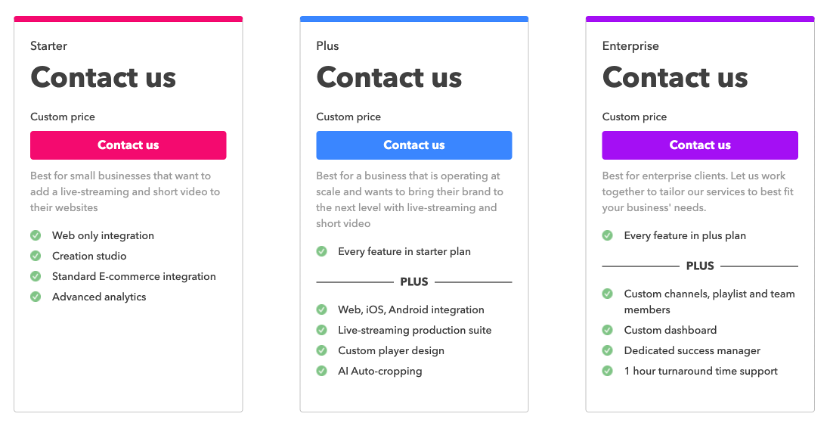This screenshot has height=424, width=830.
Task: Click the checkmark next to Custom dashboard
Action: point(608,330)
